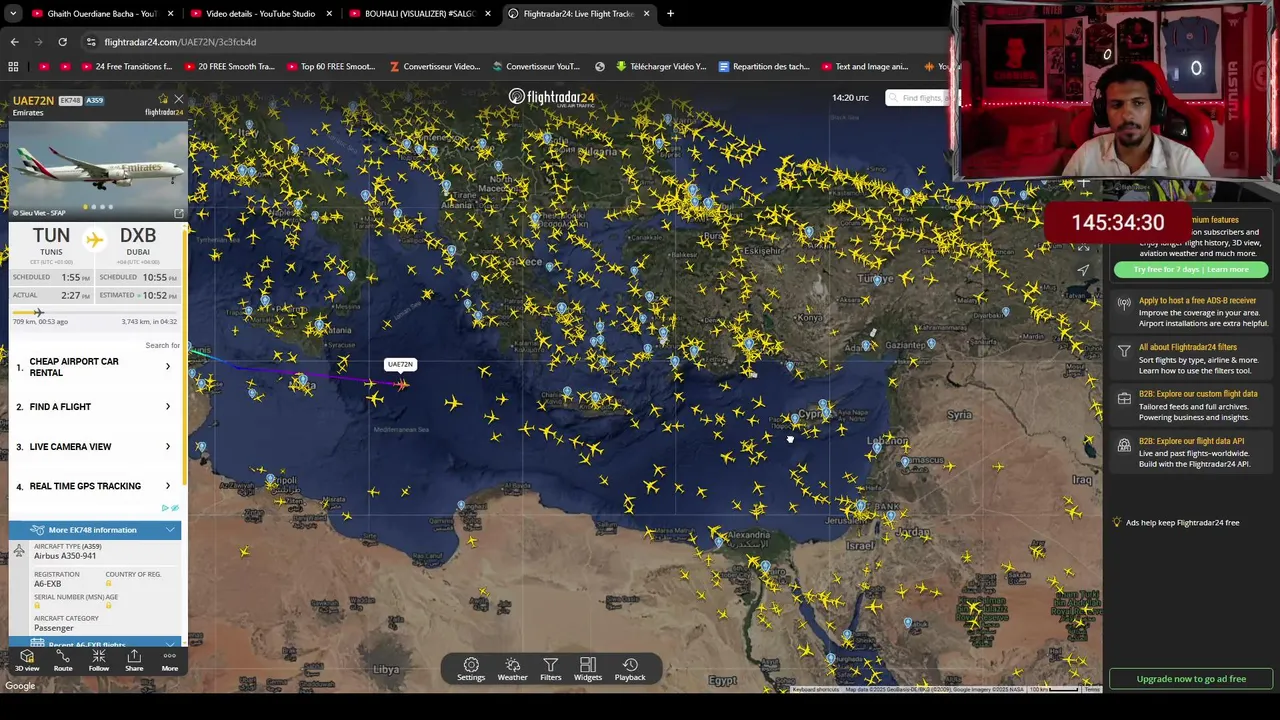Expand Real Time GPS Tracking entry
The width and height of the screenshot is (1280, 720).
point(95,486)
